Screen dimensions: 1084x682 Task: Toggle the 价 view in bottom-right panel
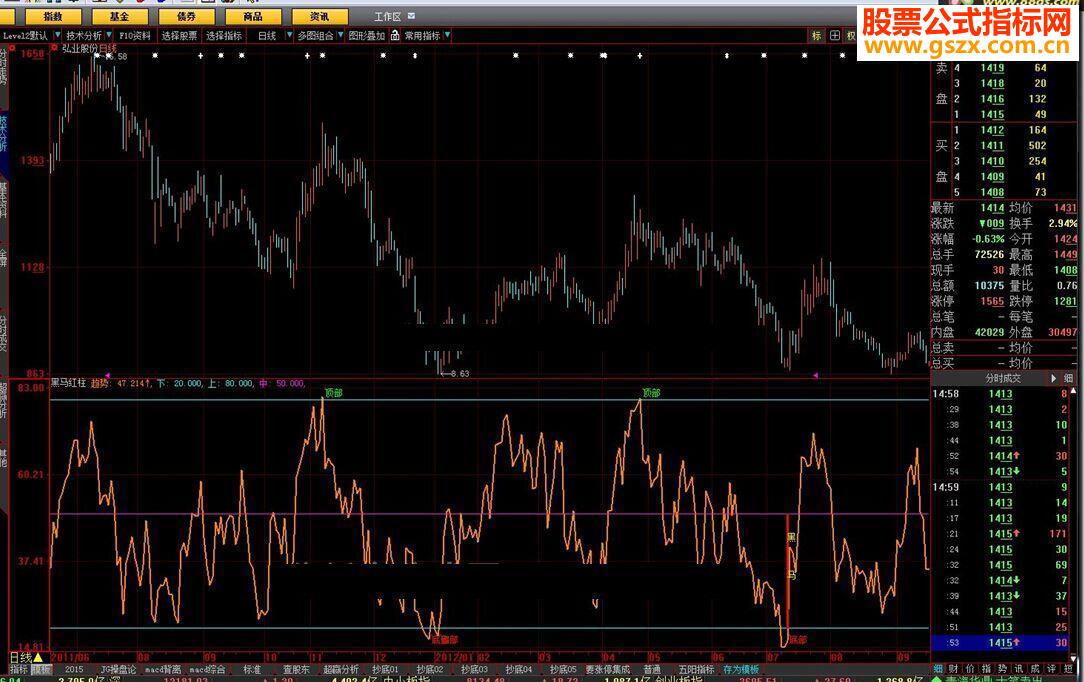click(970, 669)
